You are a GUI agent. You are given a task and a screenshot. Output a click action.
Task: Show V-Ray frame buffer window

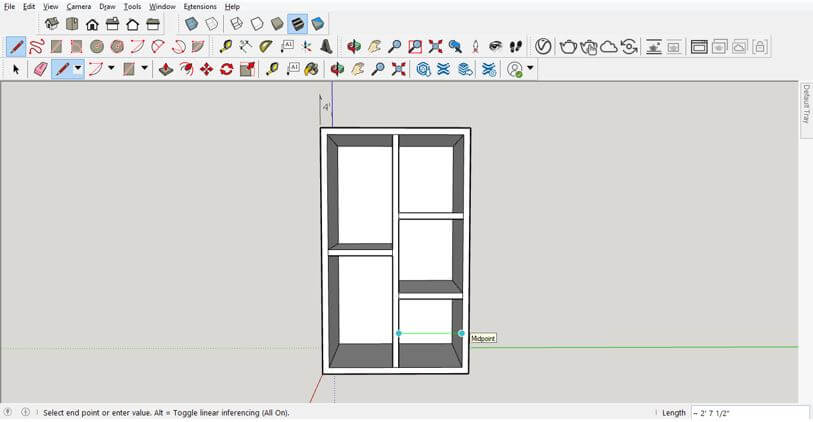click(699, 47)
